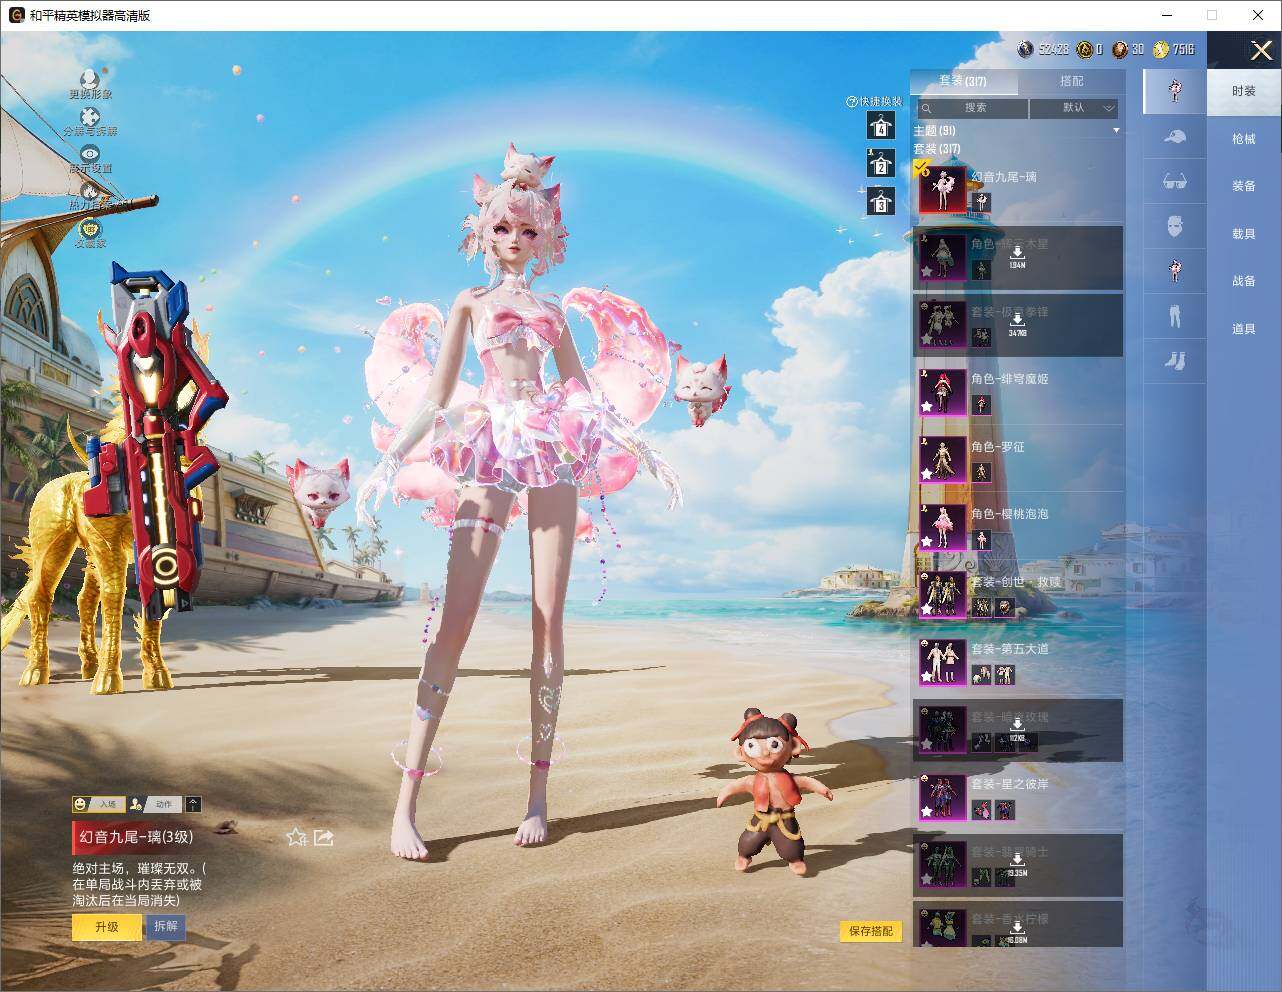Viewport: 1282px width, 992px height.
Task: Click the yellow 升级 upgrade button
Action: pos(106,927)
